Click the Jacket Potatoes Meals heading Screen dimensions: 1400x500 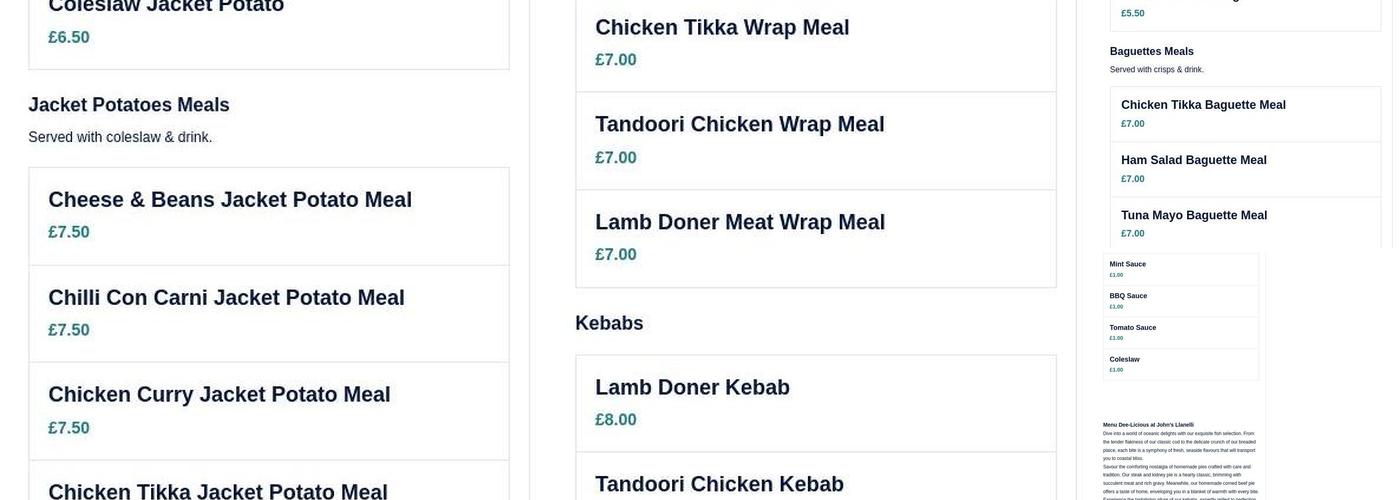(x=129, y=105)
